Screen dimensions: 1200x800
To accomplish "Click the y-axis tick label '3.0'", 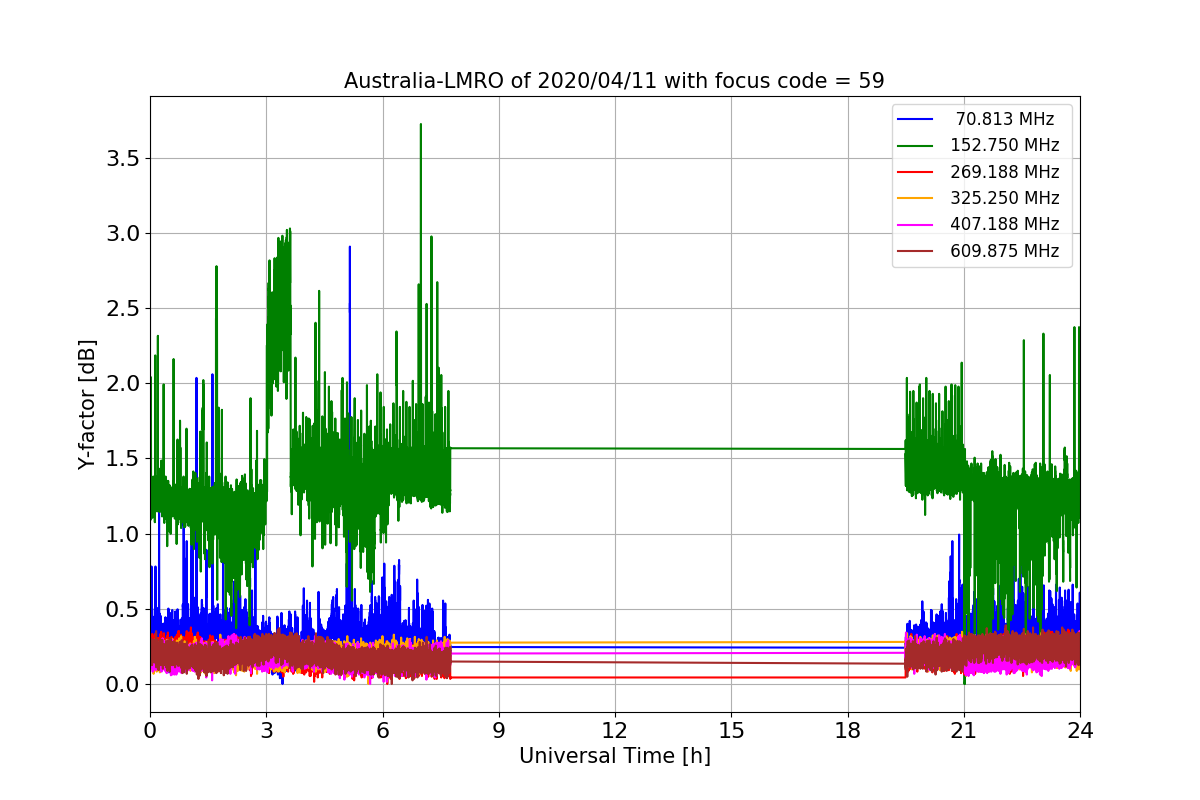I will (x=123, y=233).
